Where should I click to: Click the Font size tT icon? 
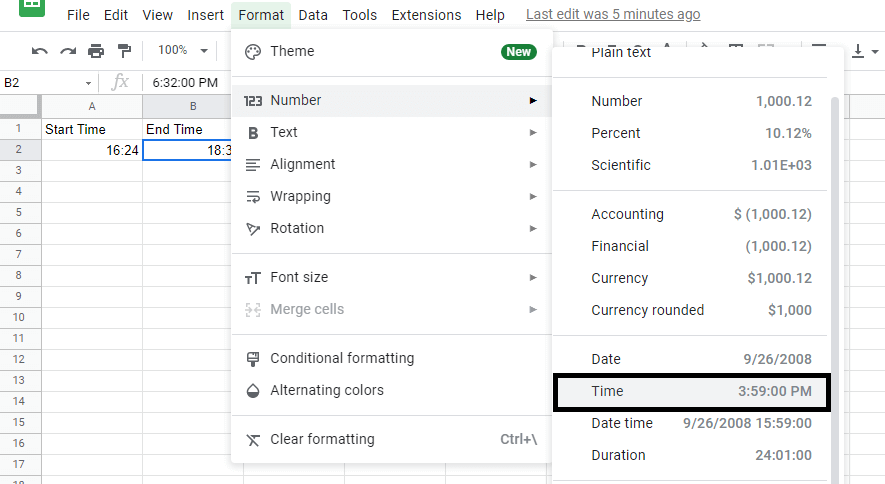click(253, 278)
